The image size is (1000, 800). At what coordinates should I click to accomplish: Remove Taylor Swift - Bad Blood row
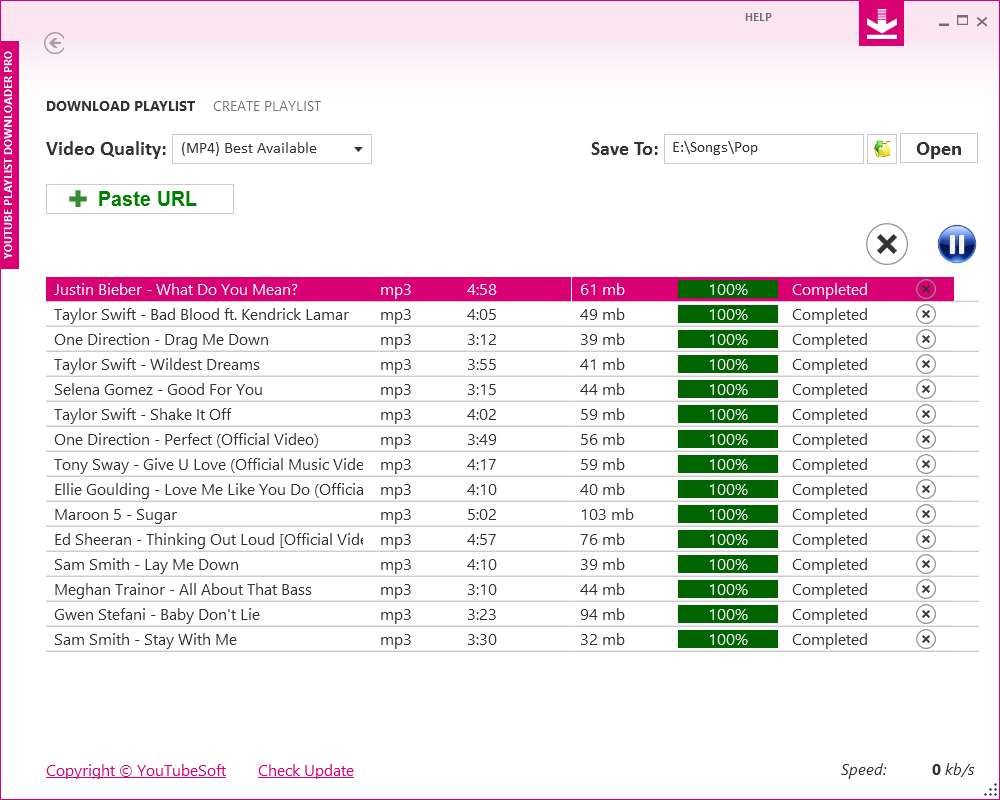click(925, 314)
